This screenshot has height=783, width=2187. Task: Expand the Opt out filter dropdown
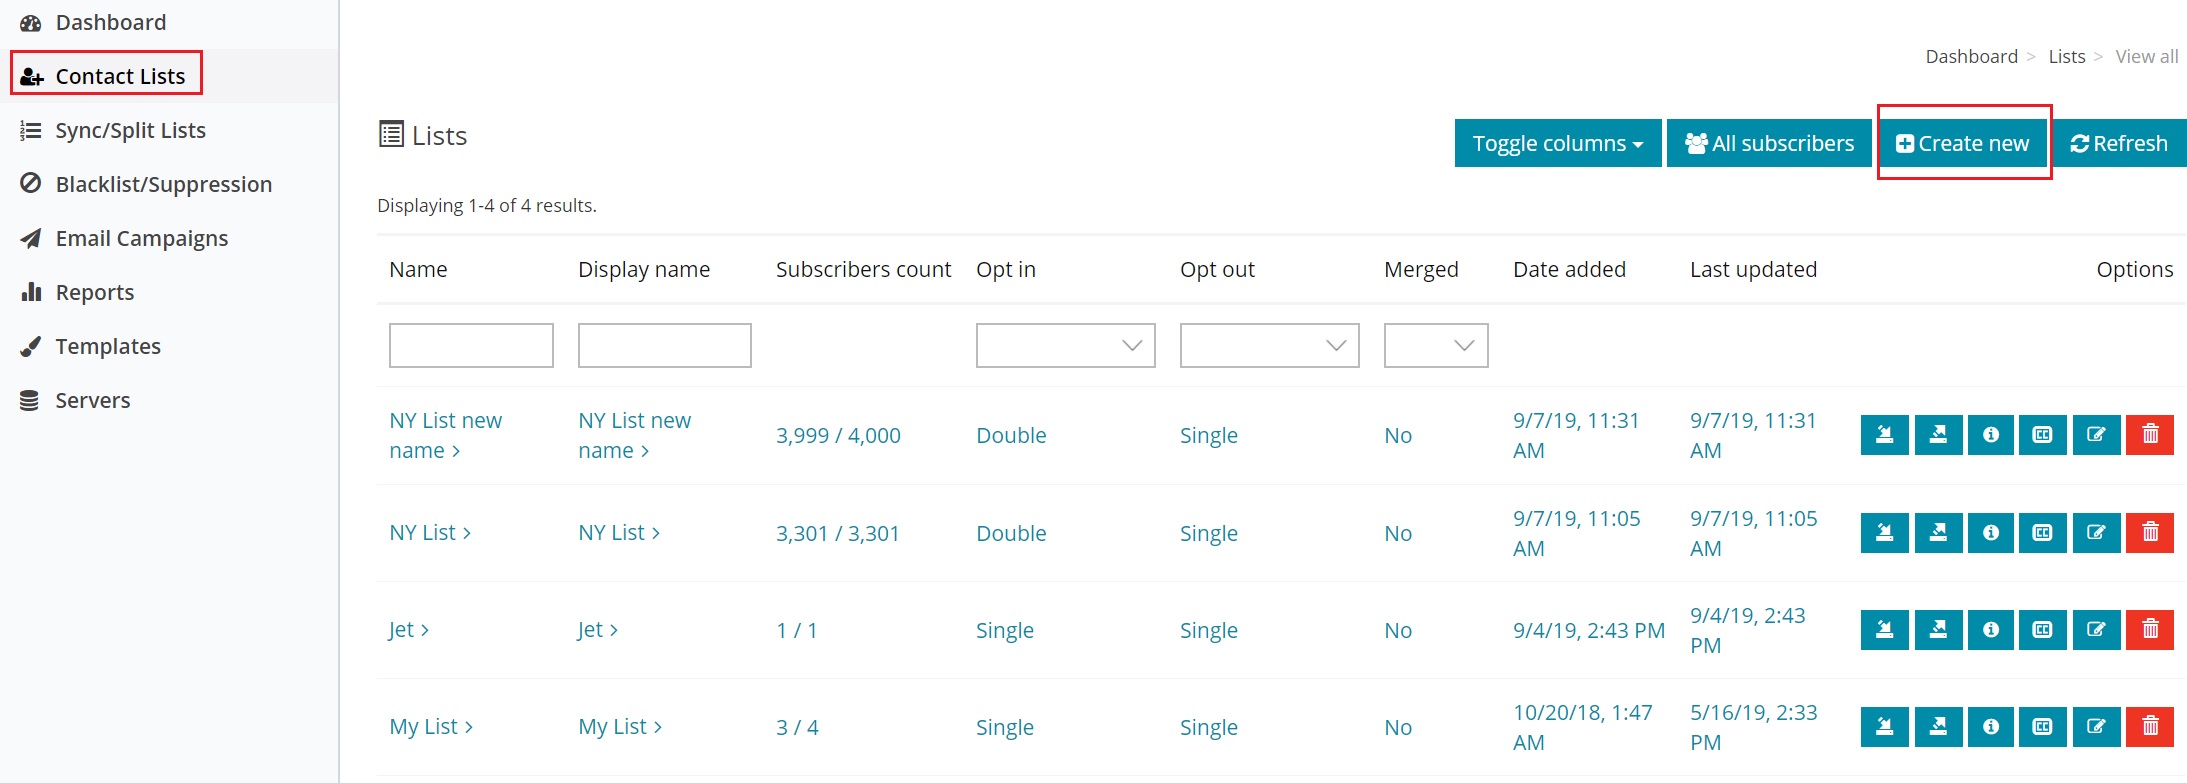pos(1269,345)
